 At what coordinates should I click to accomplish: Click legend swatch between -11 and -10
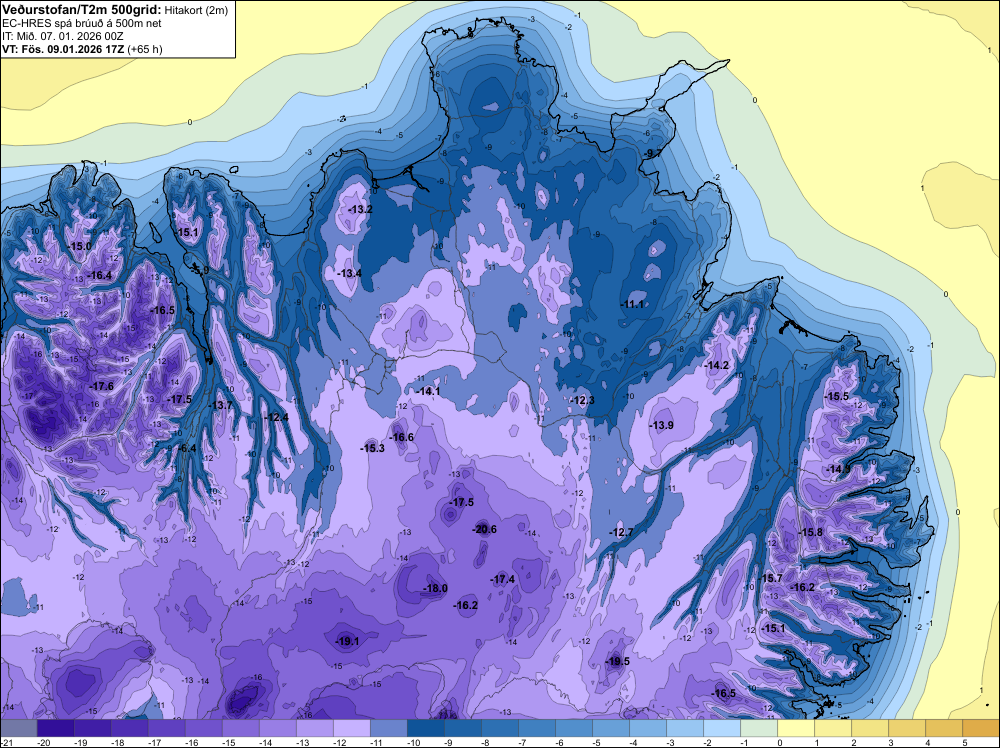(389, 728)
